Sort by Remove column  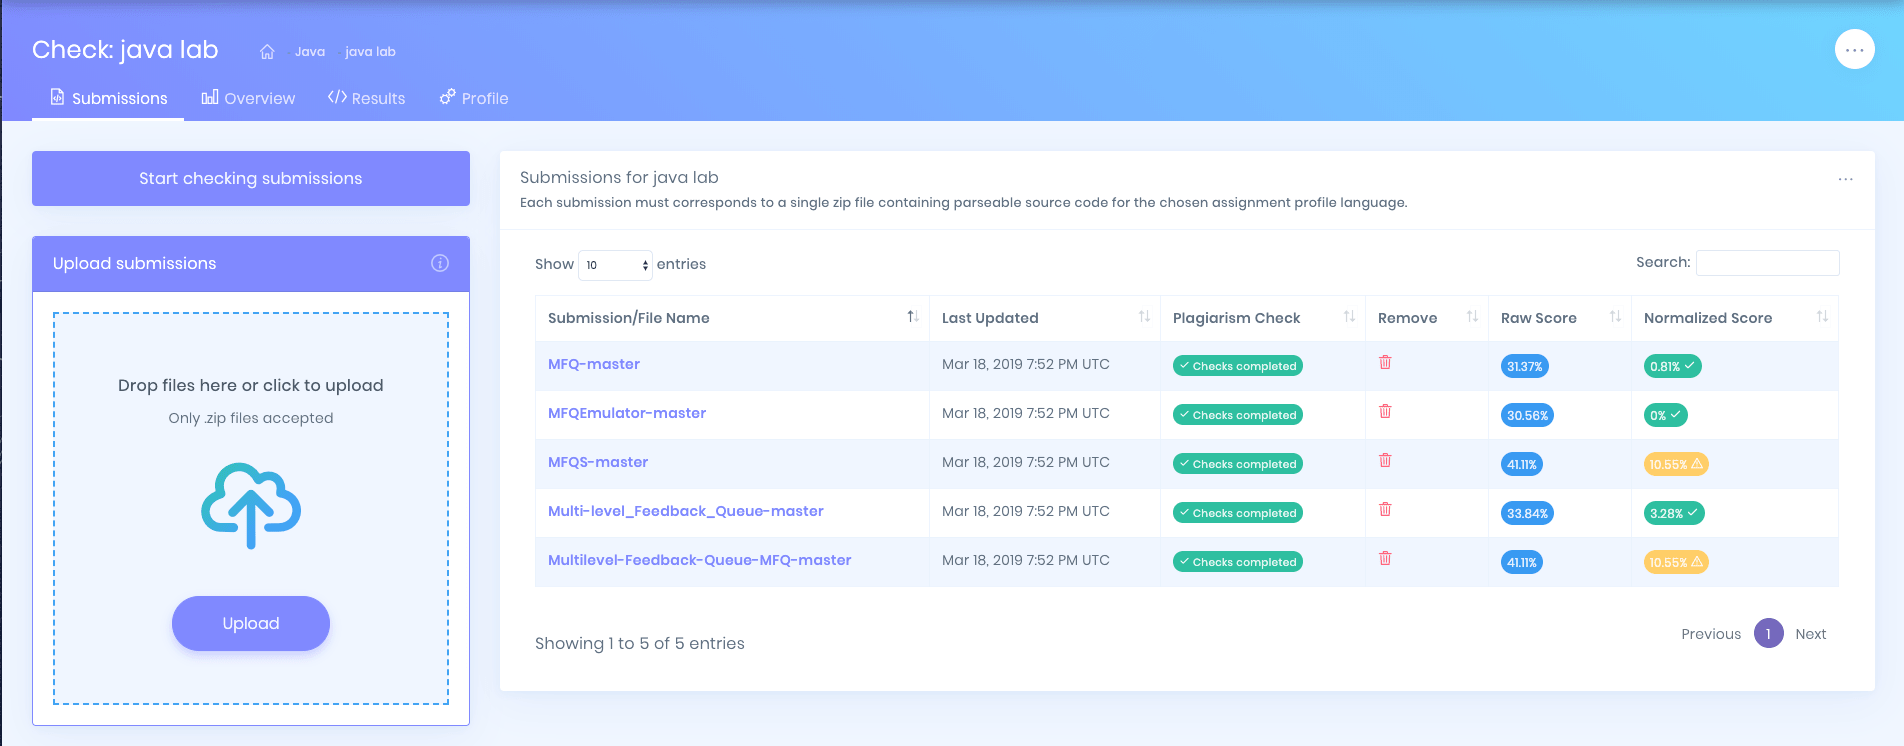(x=1427, y=318)
